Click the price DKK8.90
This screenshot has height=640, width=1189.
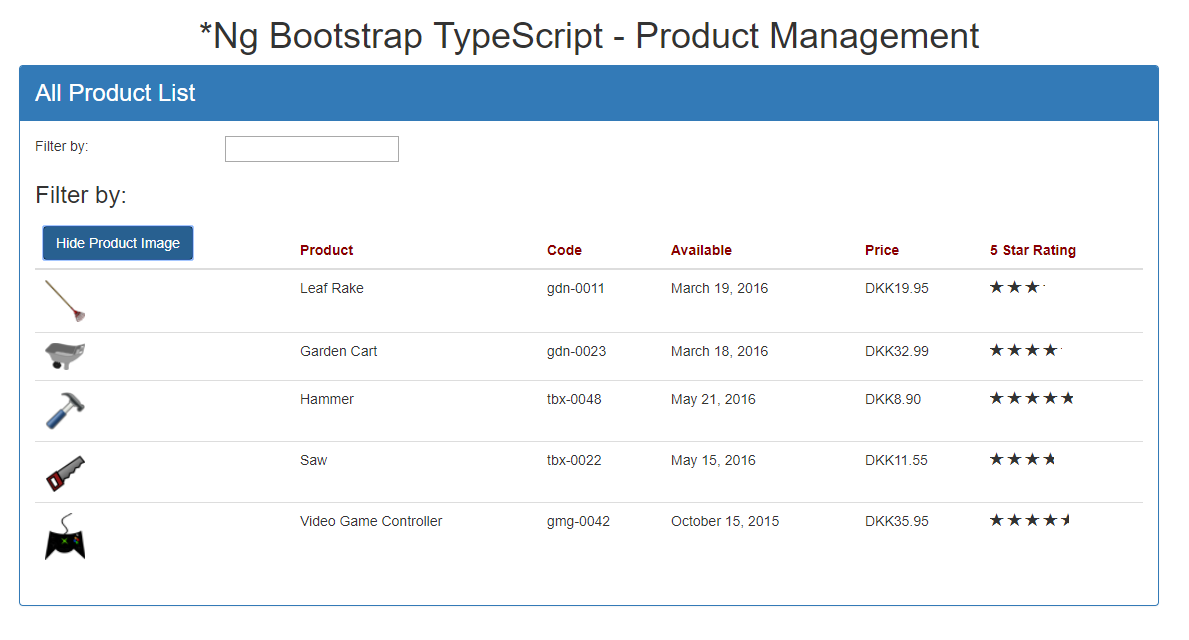point(893,399)
